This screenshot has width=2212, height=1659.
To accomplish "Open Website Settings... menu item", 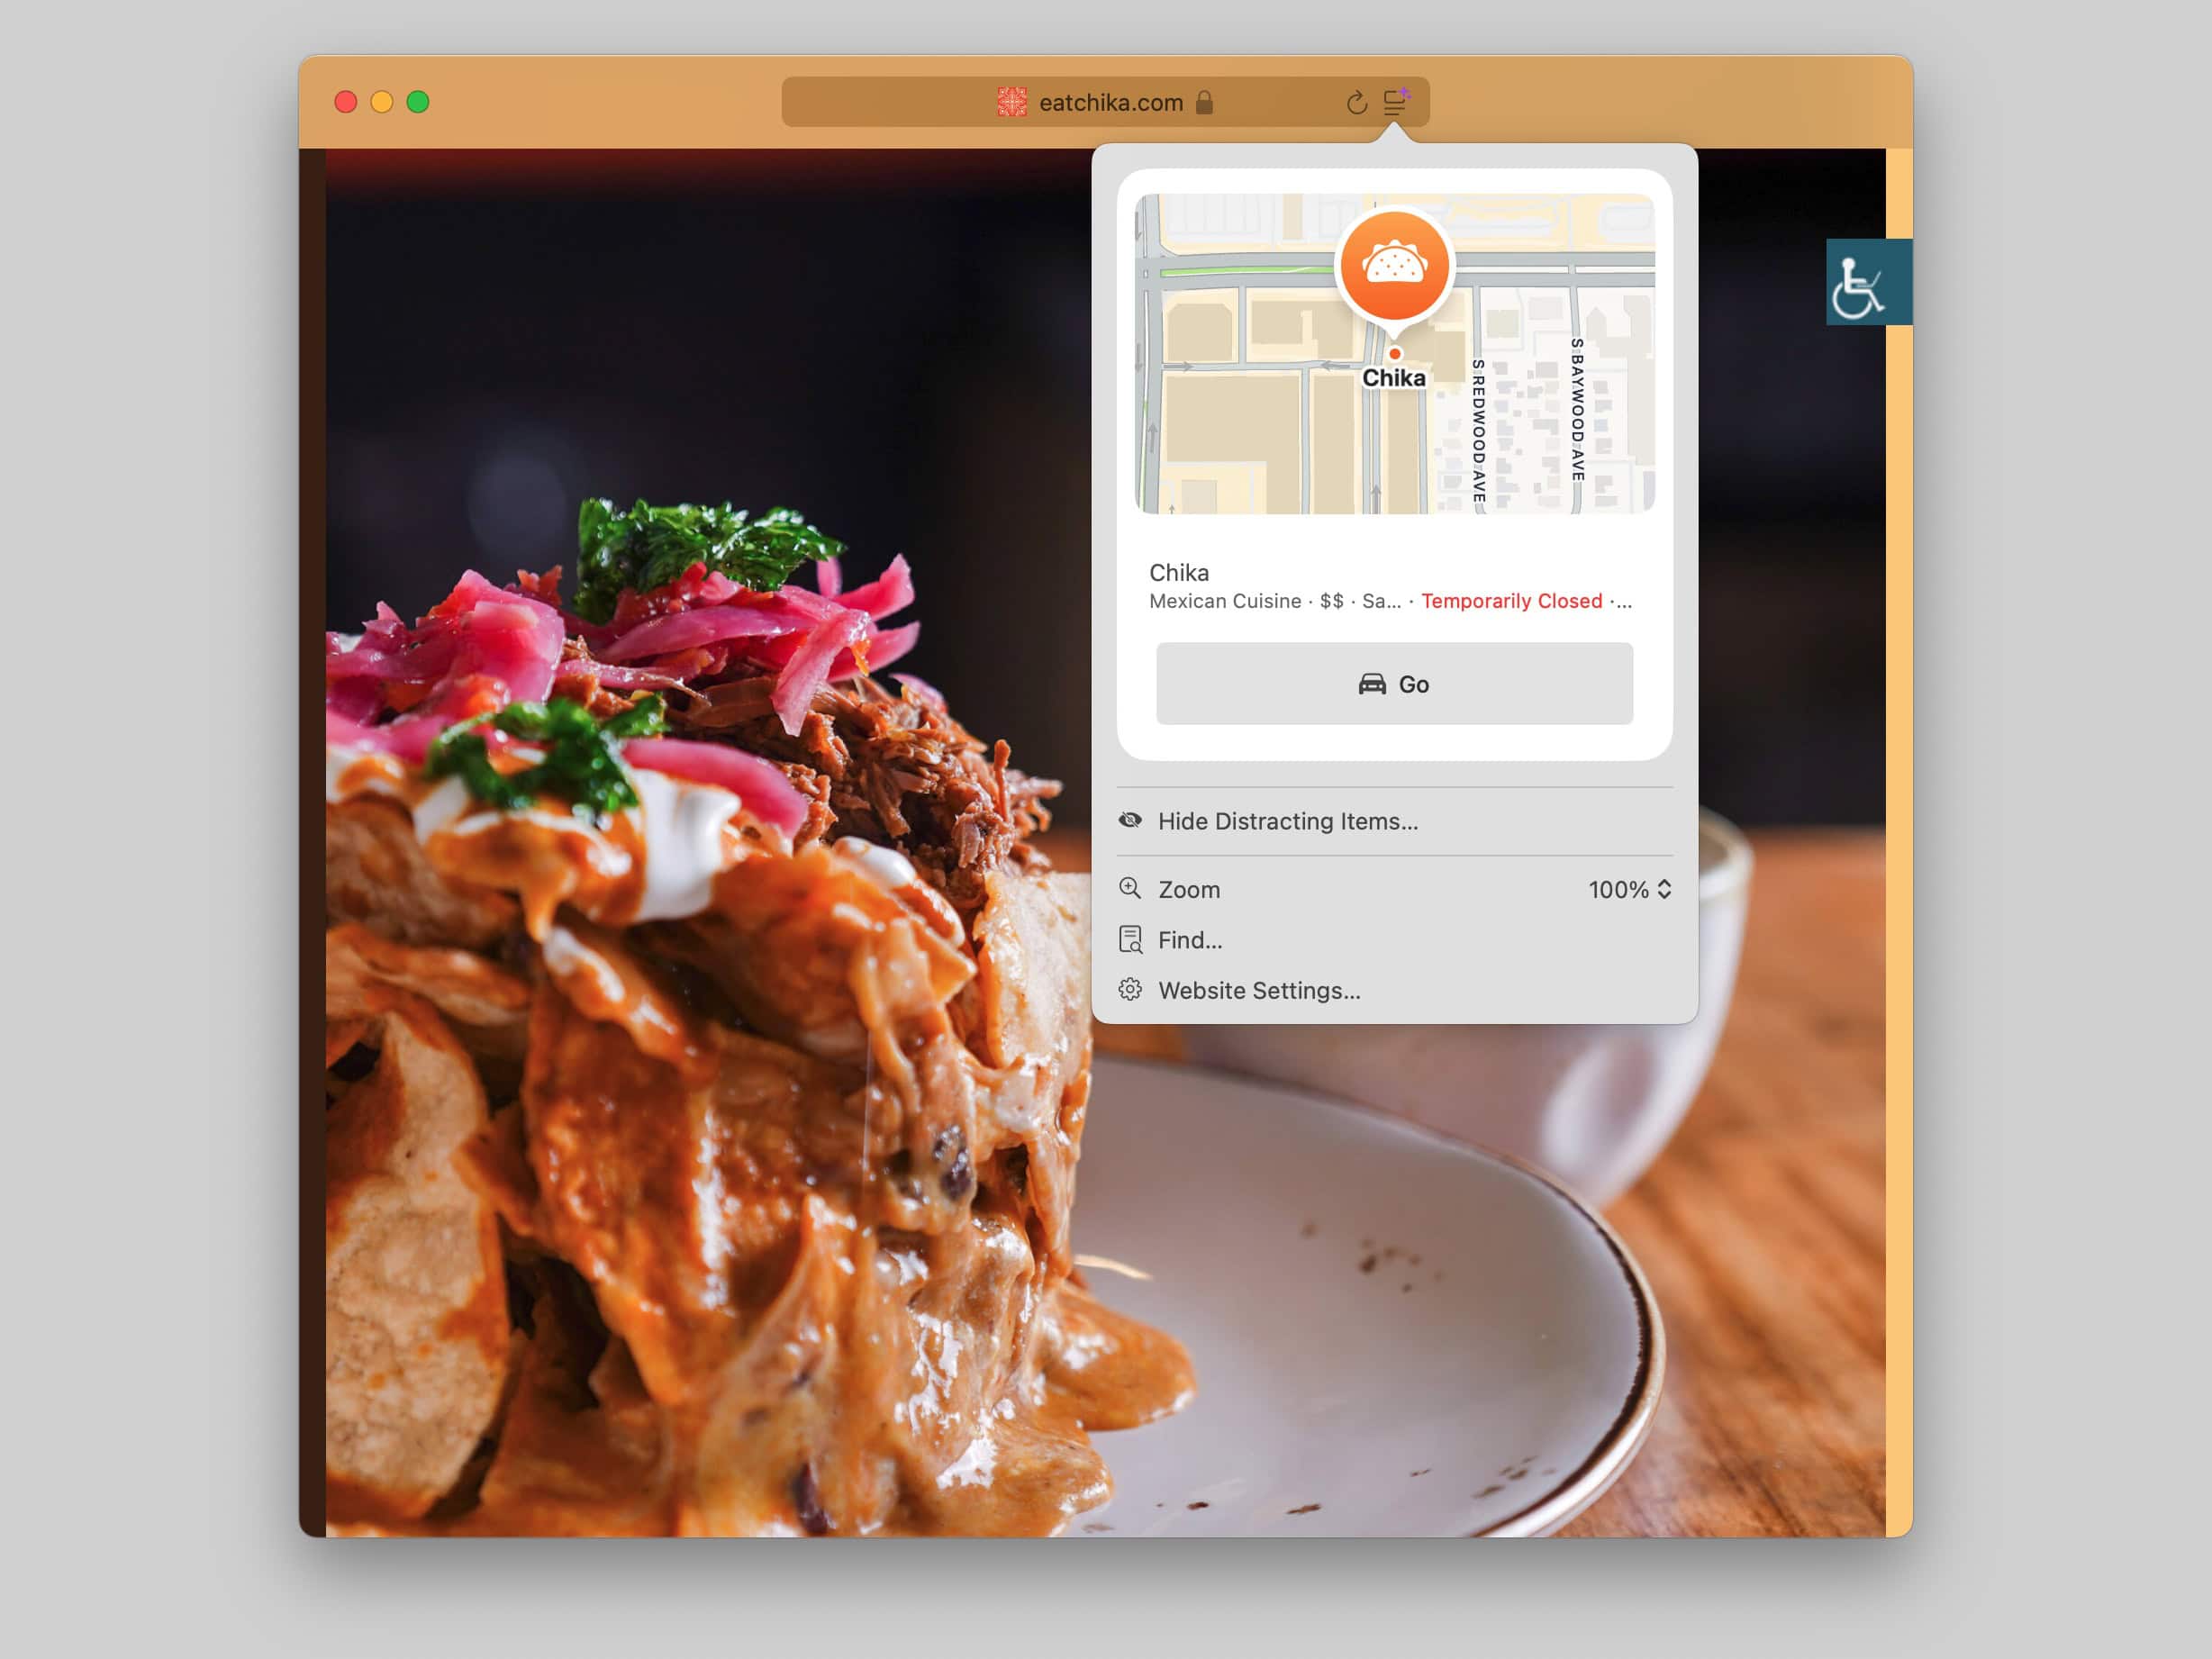I will click(x=1259, y=990).
